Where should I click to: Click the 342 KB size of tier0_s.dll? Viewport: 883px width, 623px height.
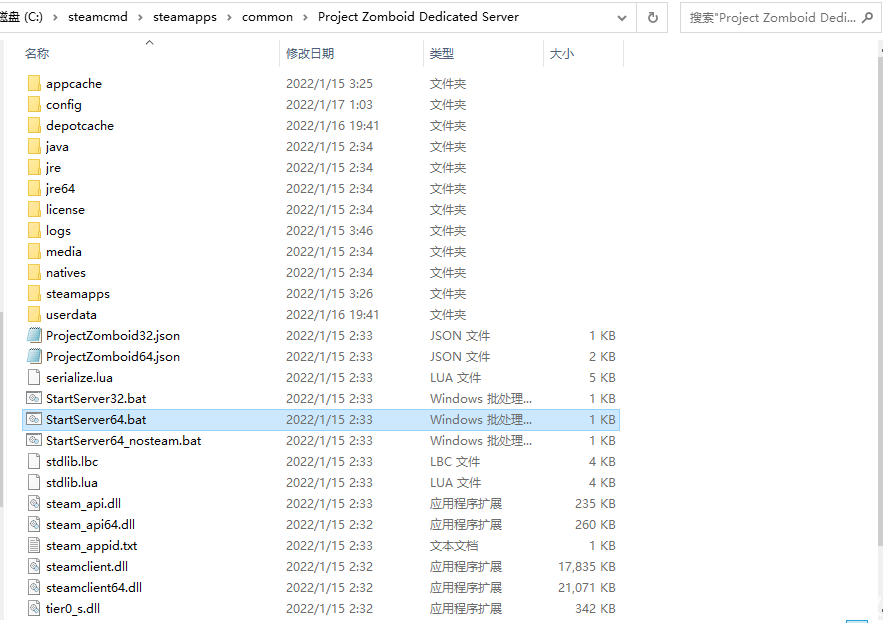pos(595,608)
